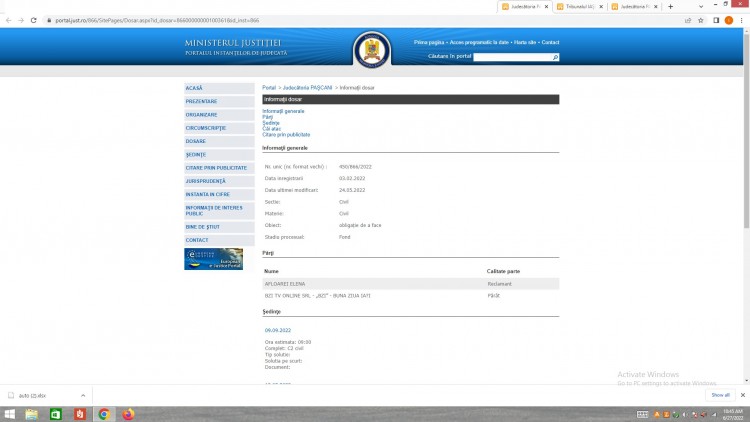Click the Ministry of Justice emblem logo
Screen dimensions: 750x422
click(x=372, y=50)
